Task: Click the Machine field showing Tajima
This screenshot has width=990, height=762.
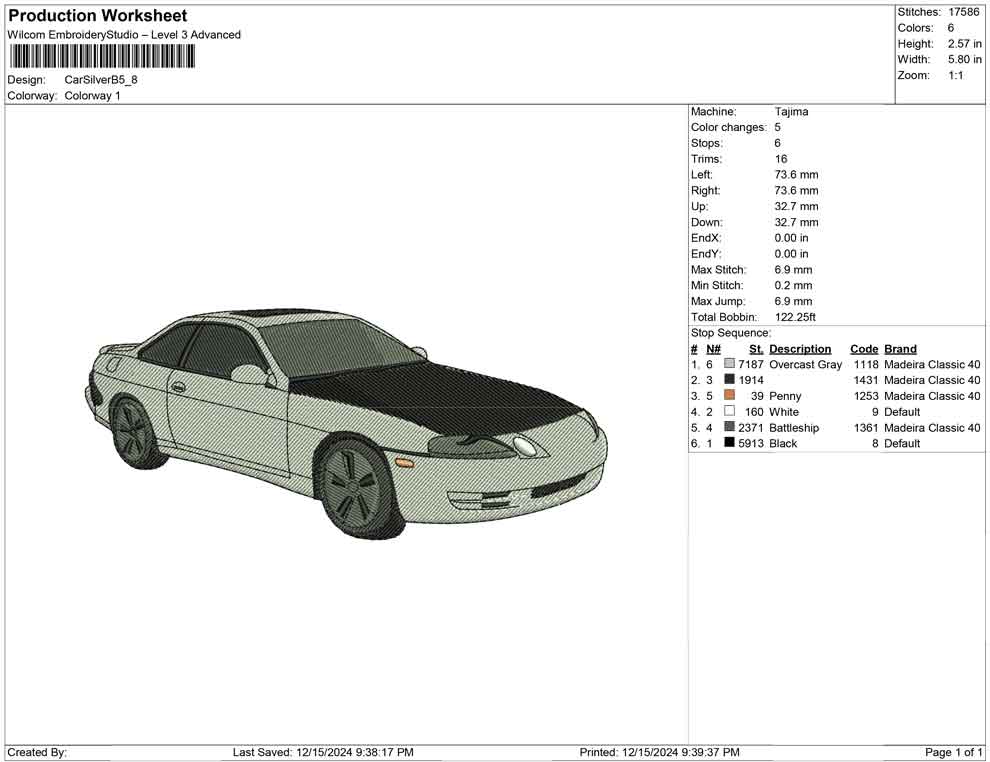Action: click(x=790, y=111)
